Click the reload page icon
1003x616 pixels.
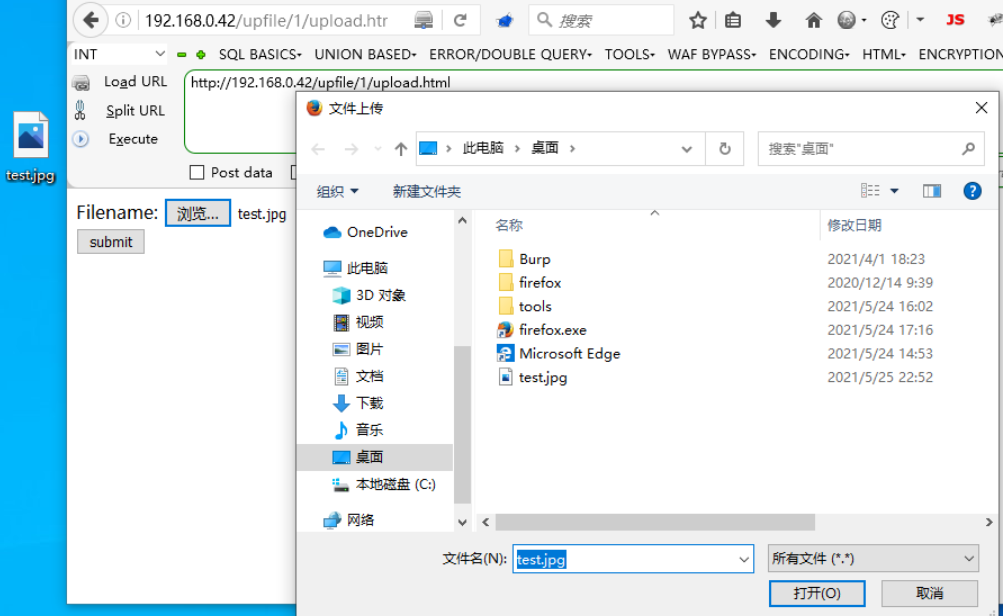pyautogui.click(x=460, y=19)
